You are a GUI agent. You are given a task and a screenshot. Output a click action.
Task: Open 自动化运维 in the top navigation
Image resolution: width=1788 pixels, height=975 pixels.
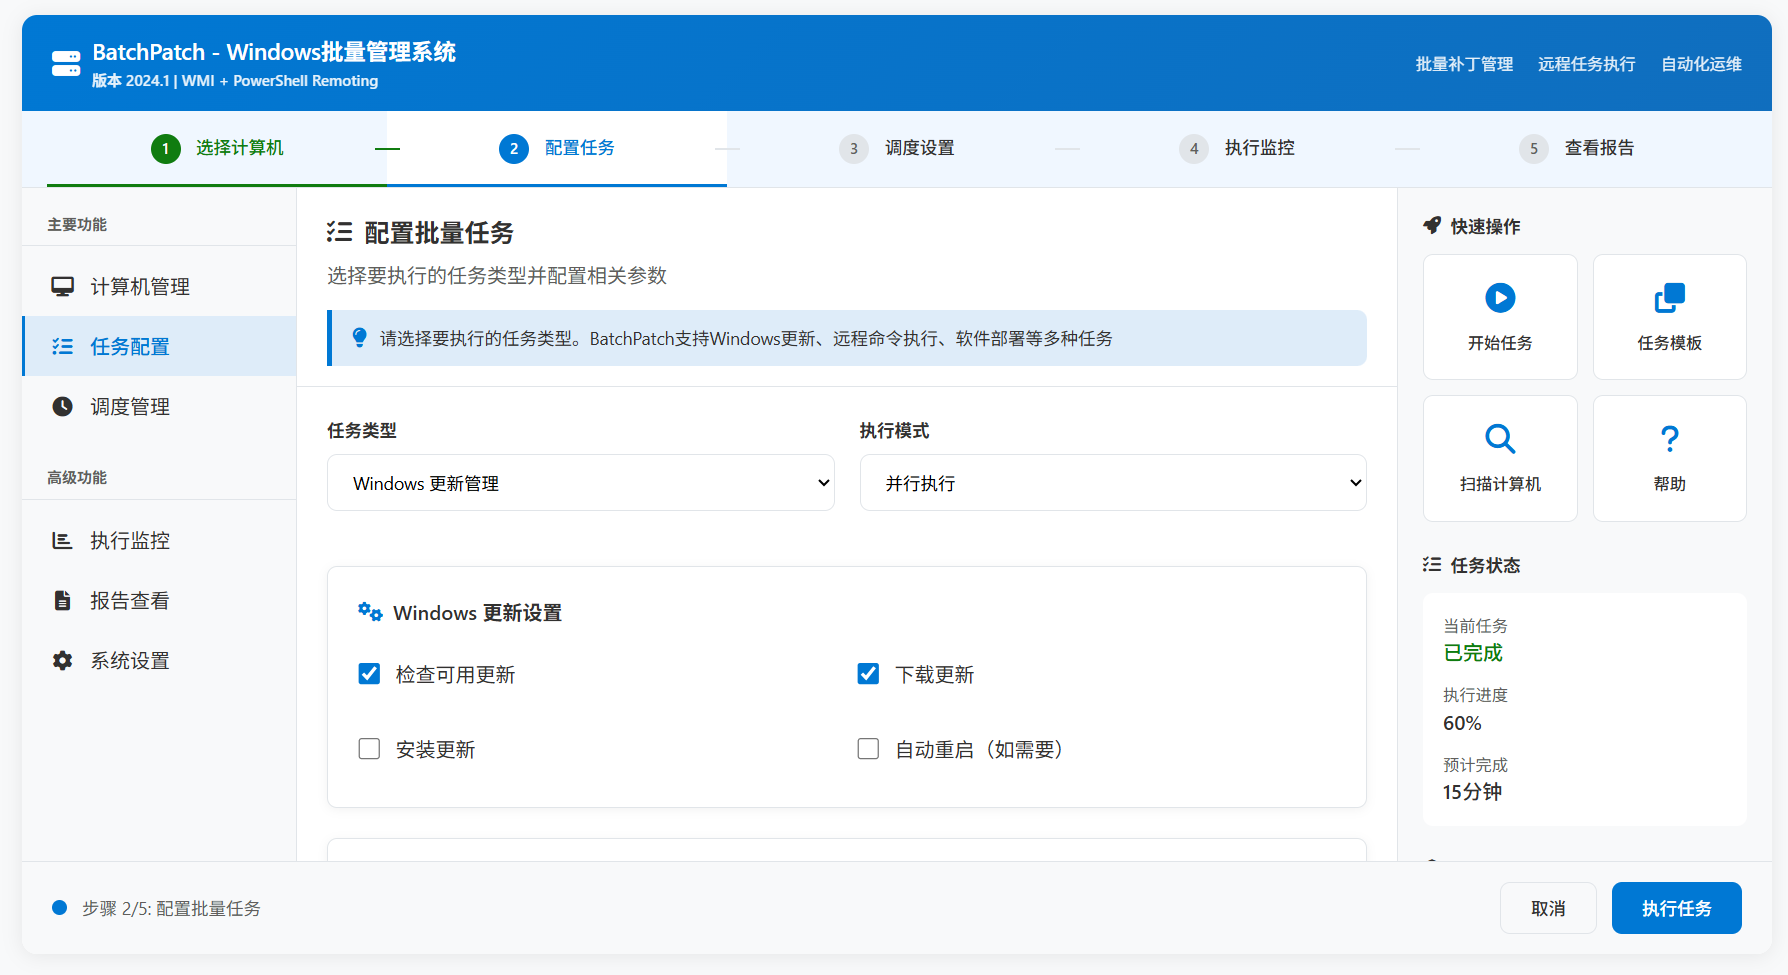click(1702, 64)
